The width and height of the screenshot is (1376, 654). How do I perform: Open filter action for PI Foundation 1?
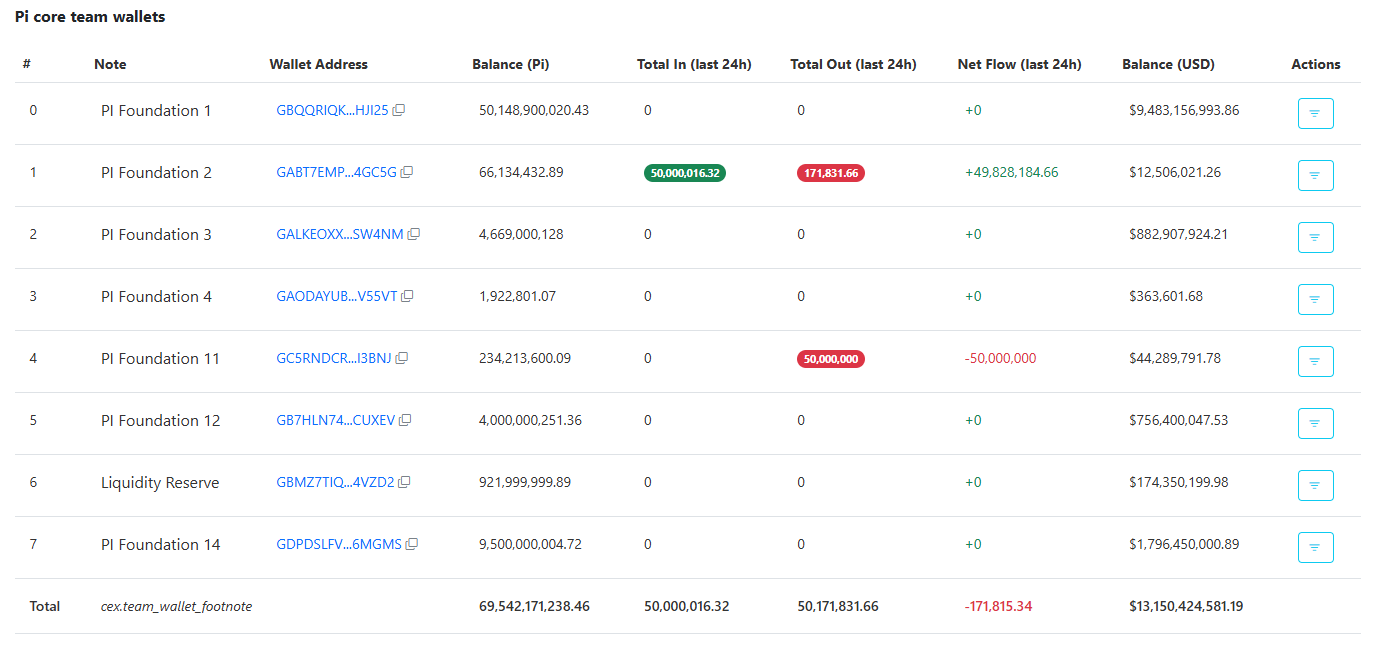[1315, 114]
